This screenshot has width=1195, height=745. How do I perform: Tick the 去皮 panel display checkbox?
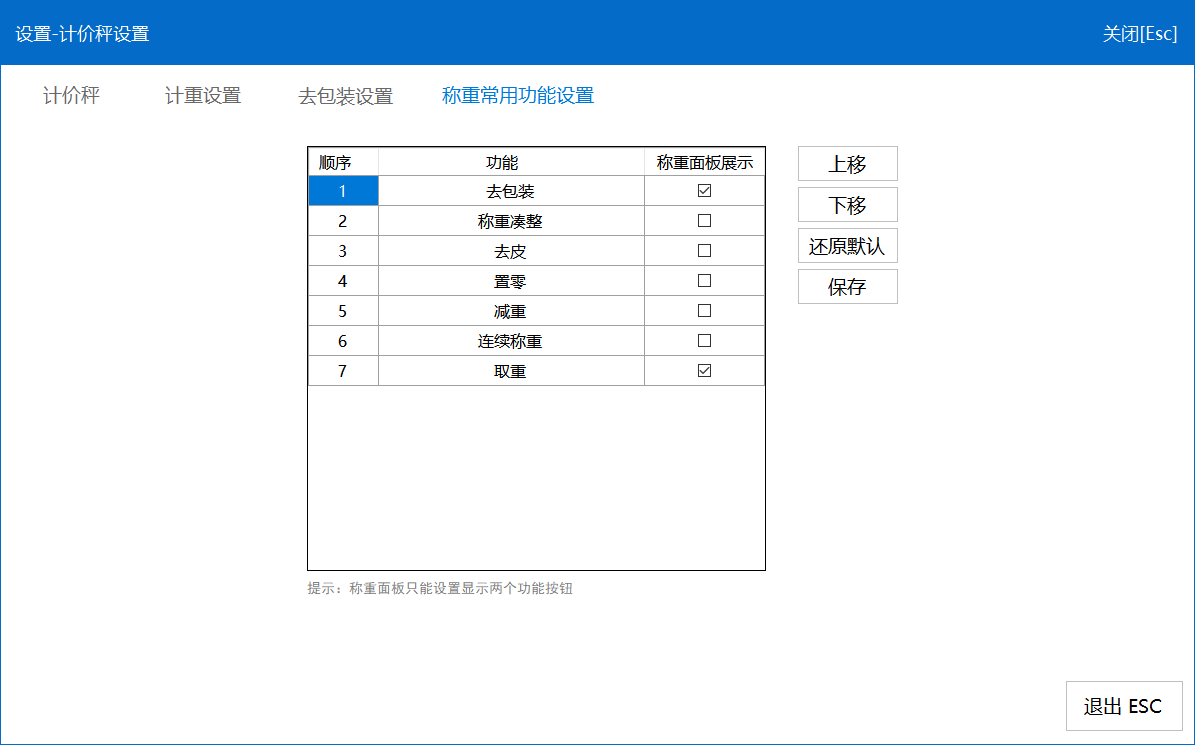(x=704, y=251)
